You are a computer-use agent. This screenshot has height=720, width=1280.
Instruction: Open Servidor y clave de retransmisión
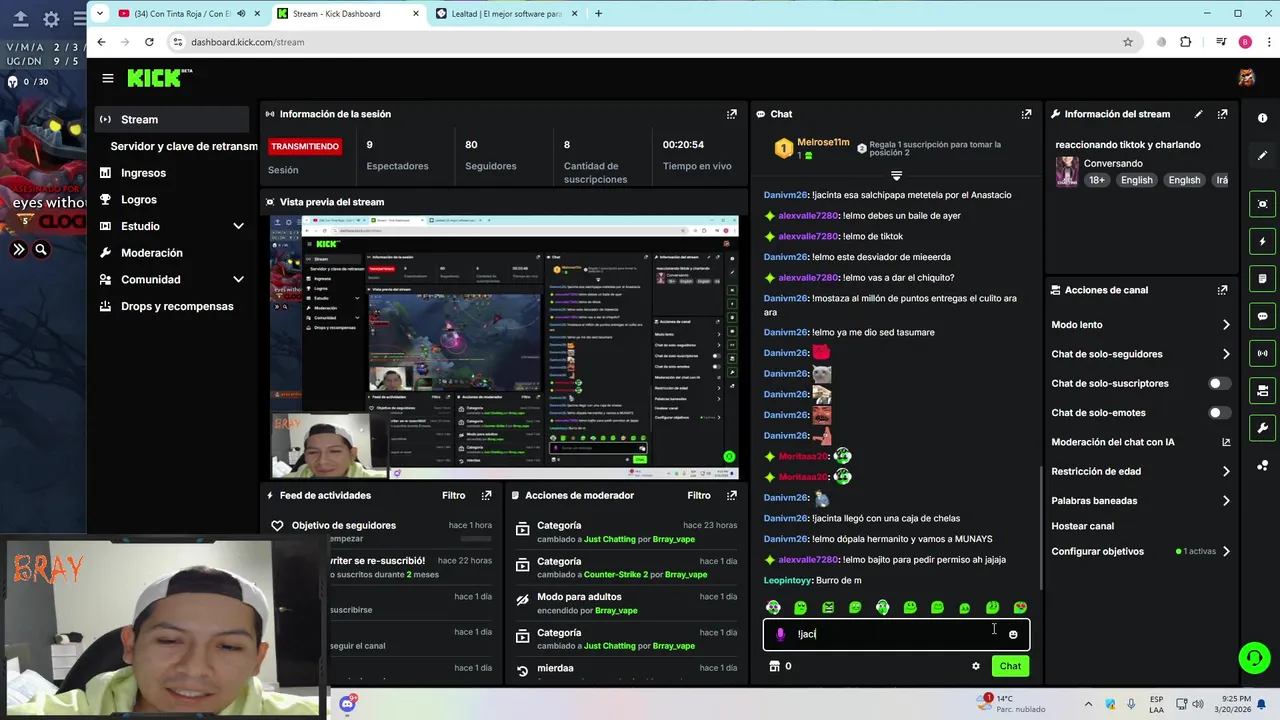[184, 146]
